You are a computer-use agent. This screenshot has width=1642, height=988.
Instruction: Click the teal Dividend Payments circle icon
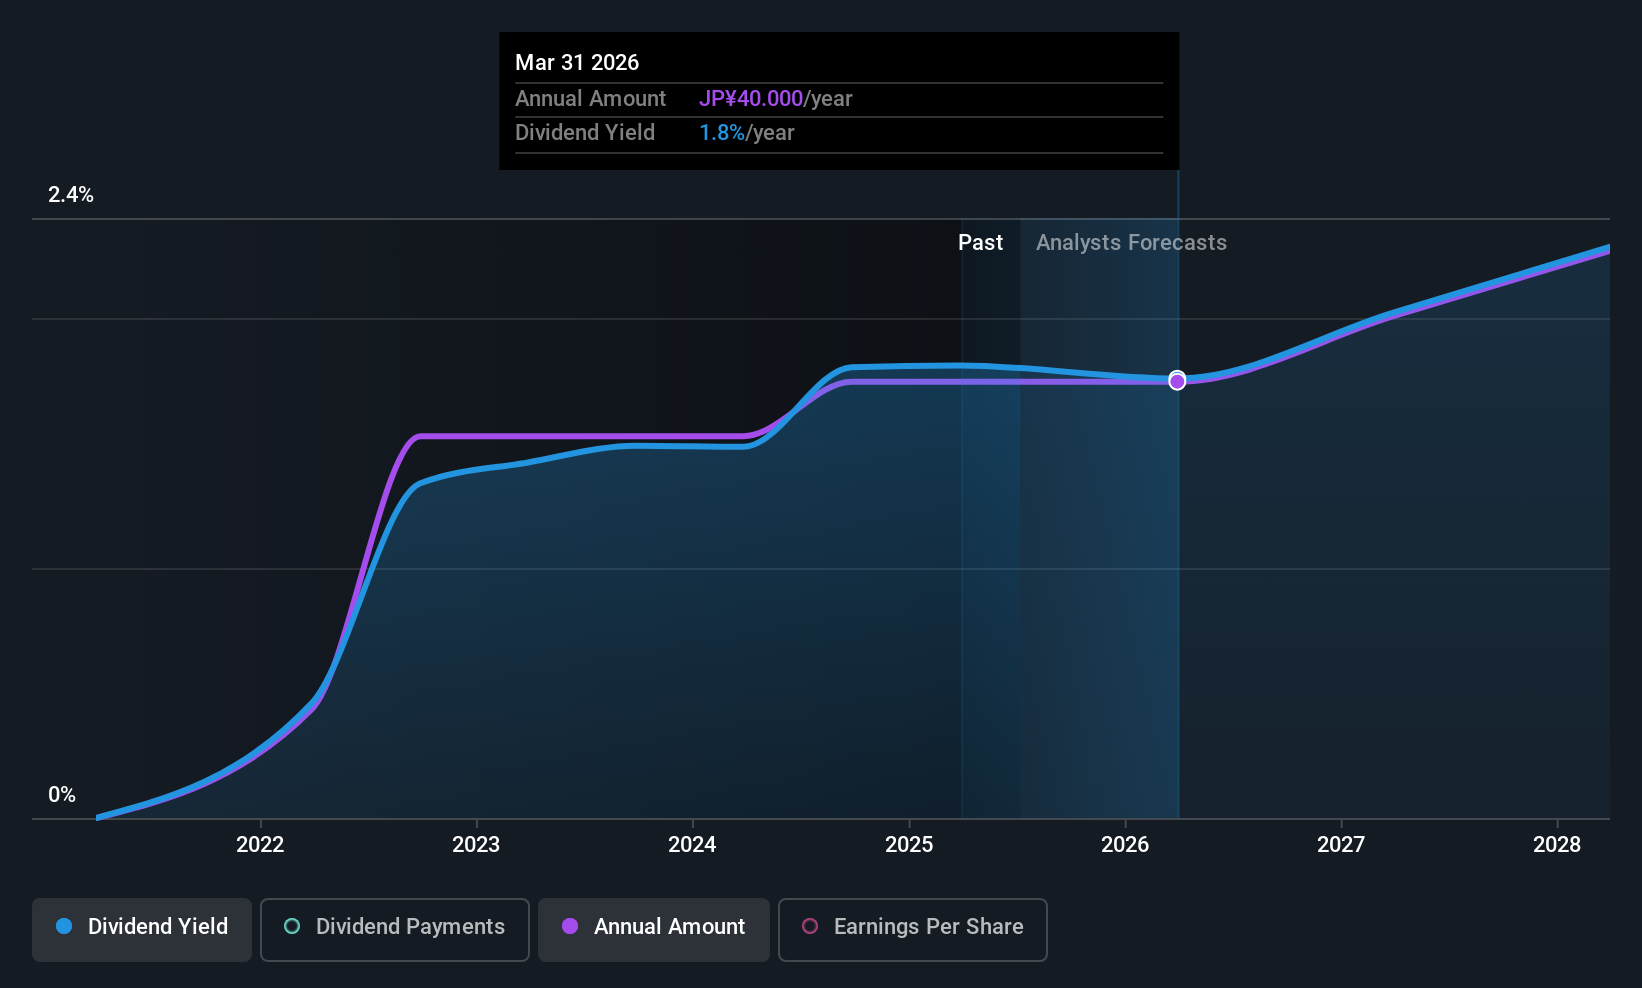pos(292,926)
